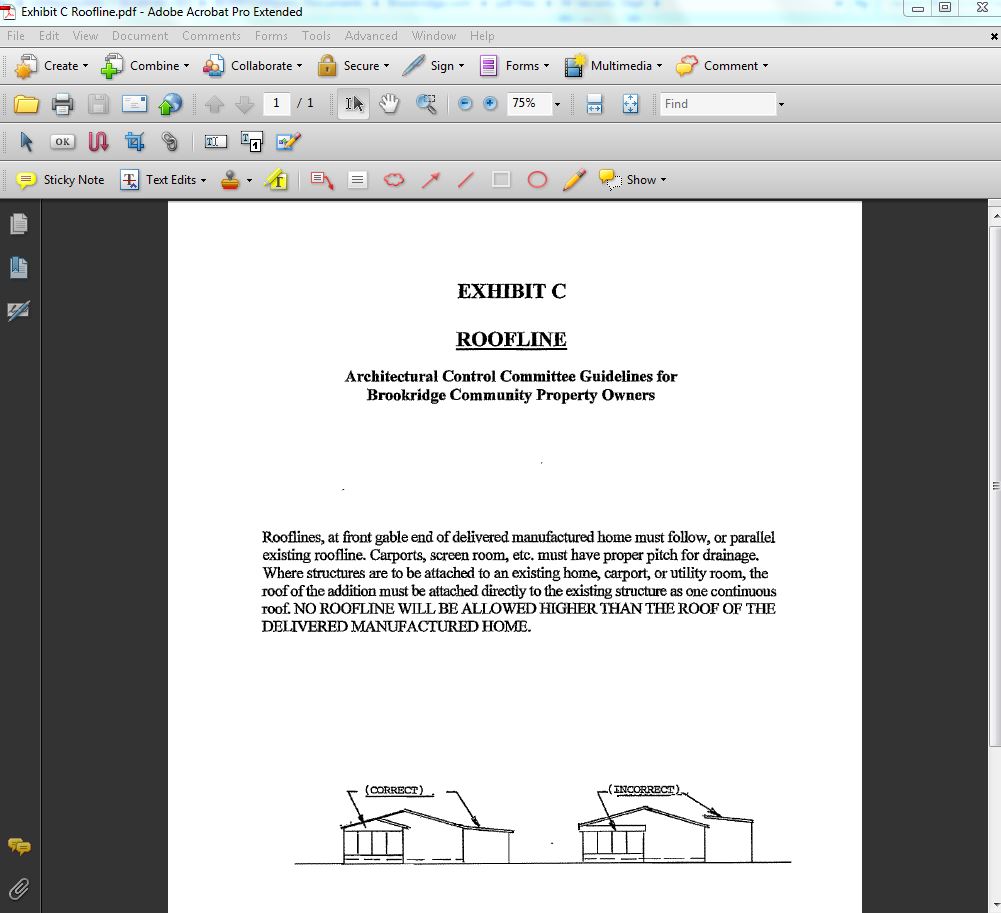This screenshot has height=913, width=1001.
Task: Open the File menu
Action: (x=16, y=36)
